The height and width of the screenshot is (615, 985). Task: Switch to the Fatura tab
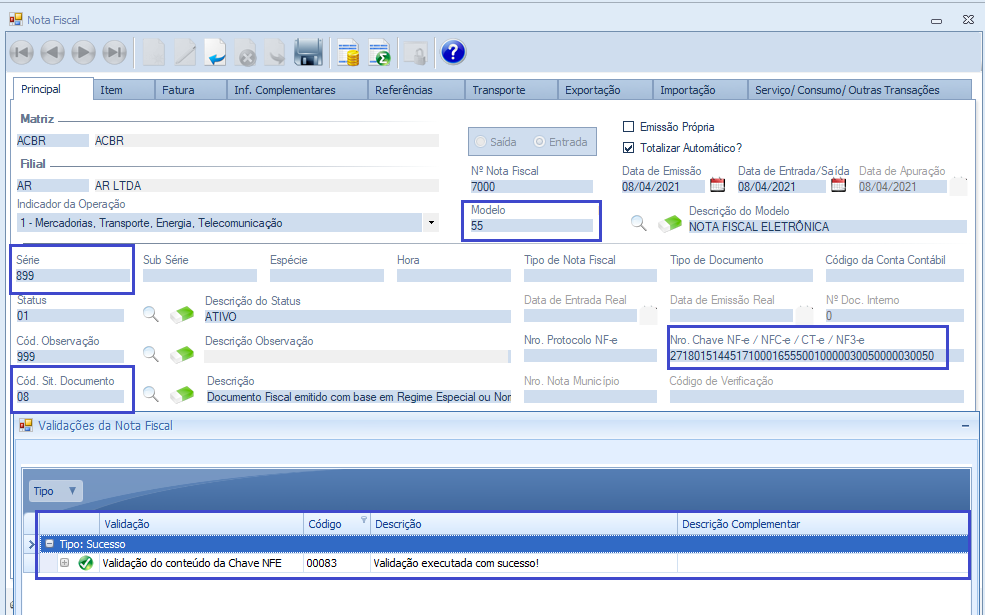pos(178,90)
